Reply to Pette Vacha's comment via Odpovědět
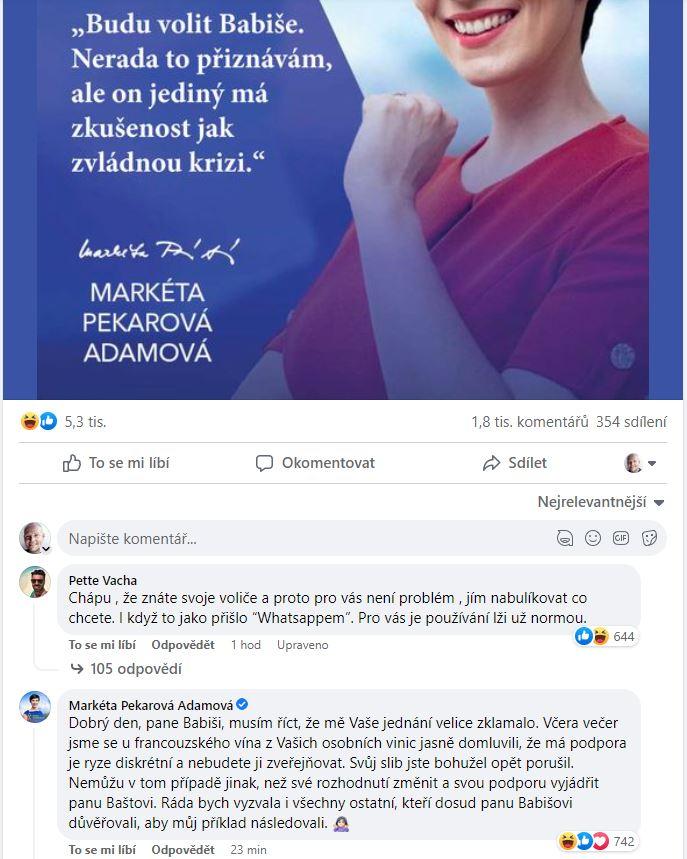Screen dimensions: 687x859 point(183,645)
